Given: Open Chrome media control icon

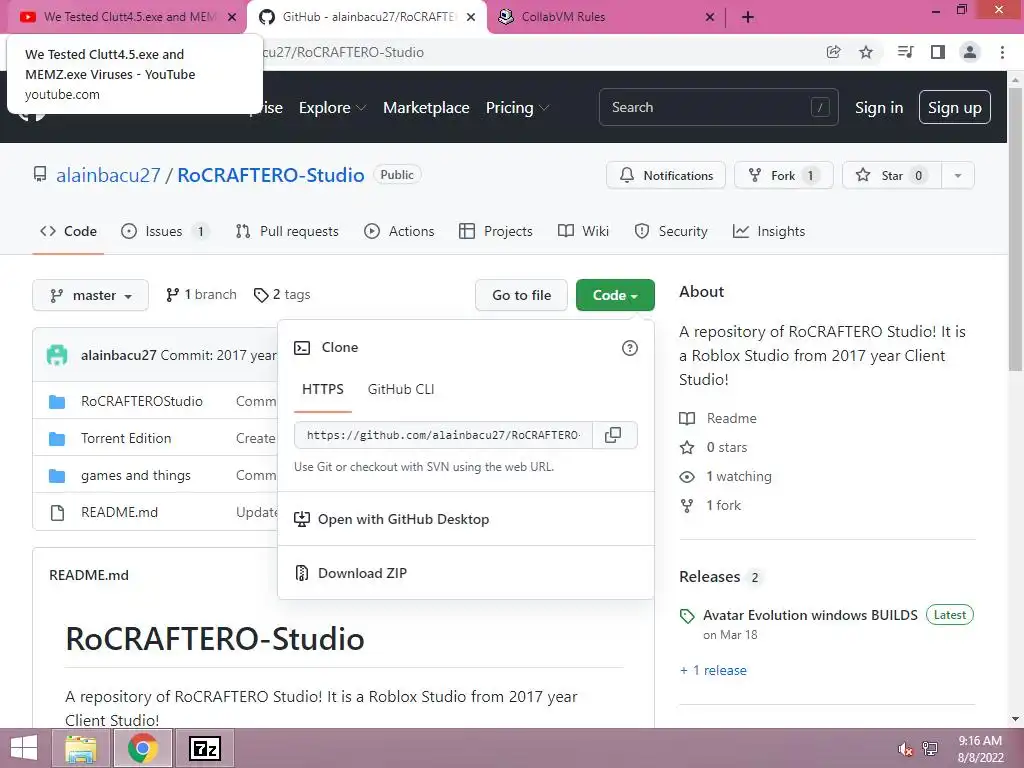Looking at the screenshot, I should point(905,52).
